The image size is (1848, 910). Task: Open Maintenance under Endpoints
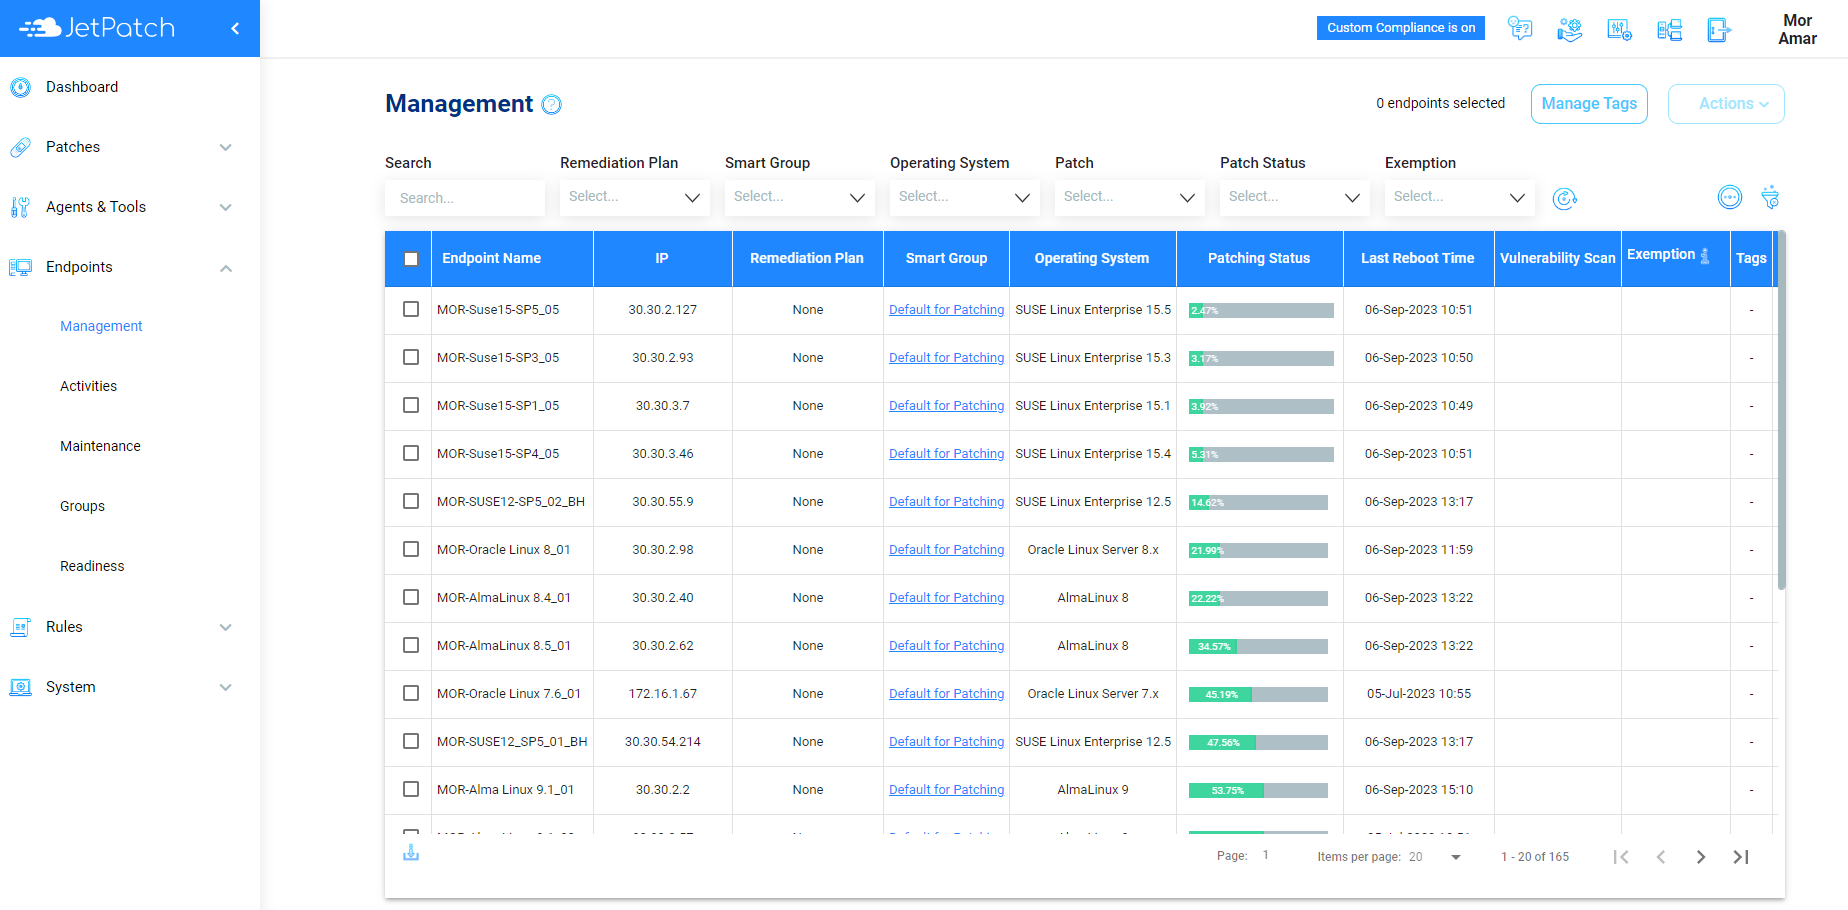(100, 446)
